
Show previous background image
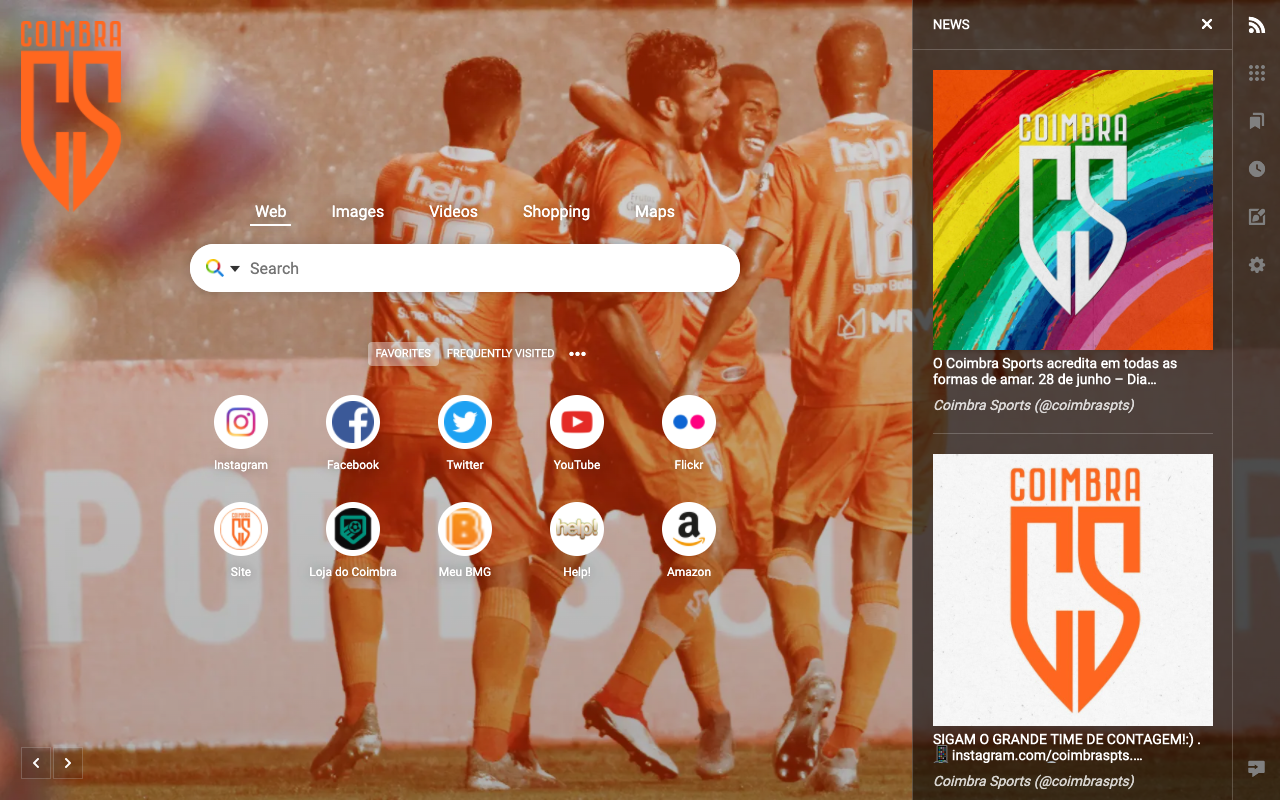[x=36, y=763]
